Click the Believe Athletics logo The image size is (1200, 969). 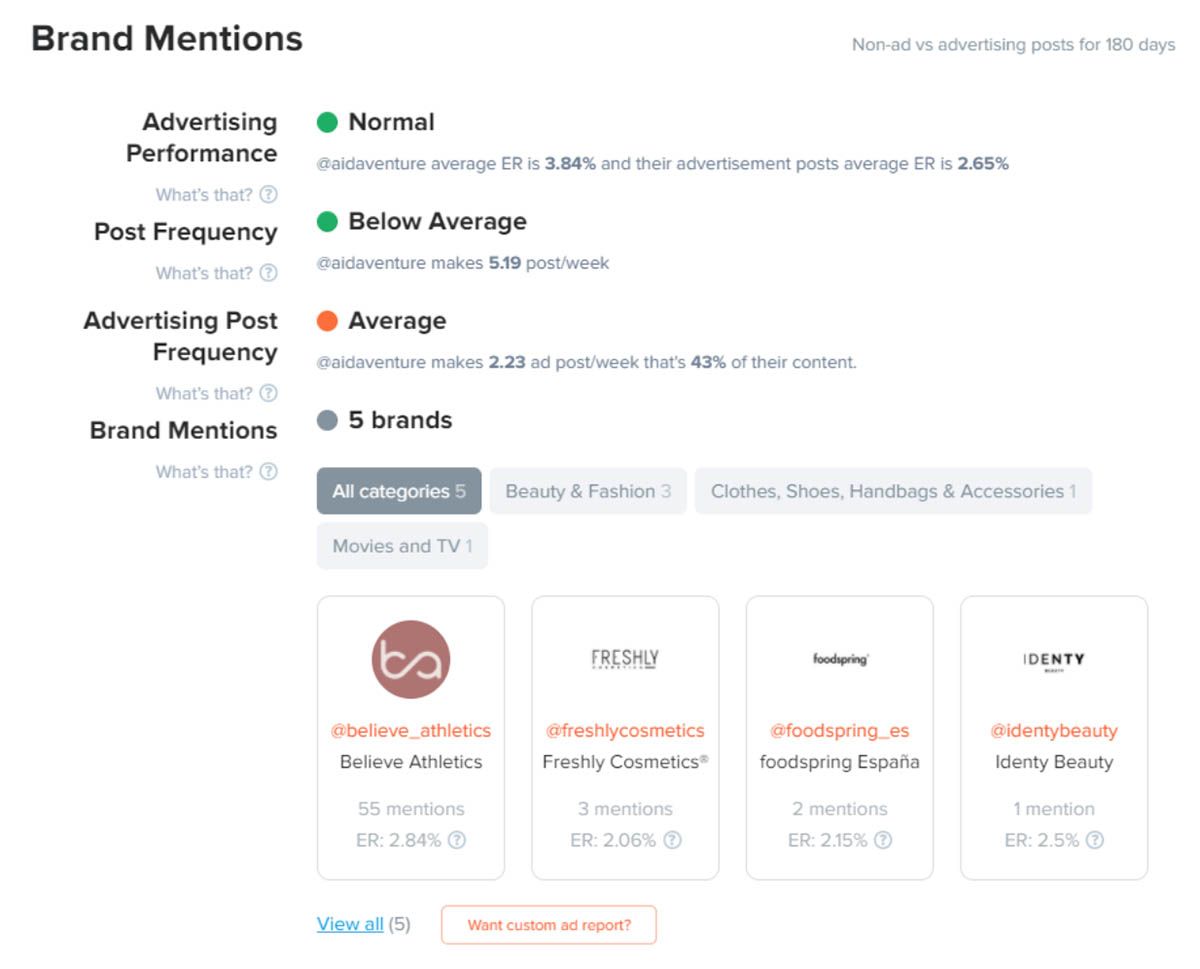point(410,660)
